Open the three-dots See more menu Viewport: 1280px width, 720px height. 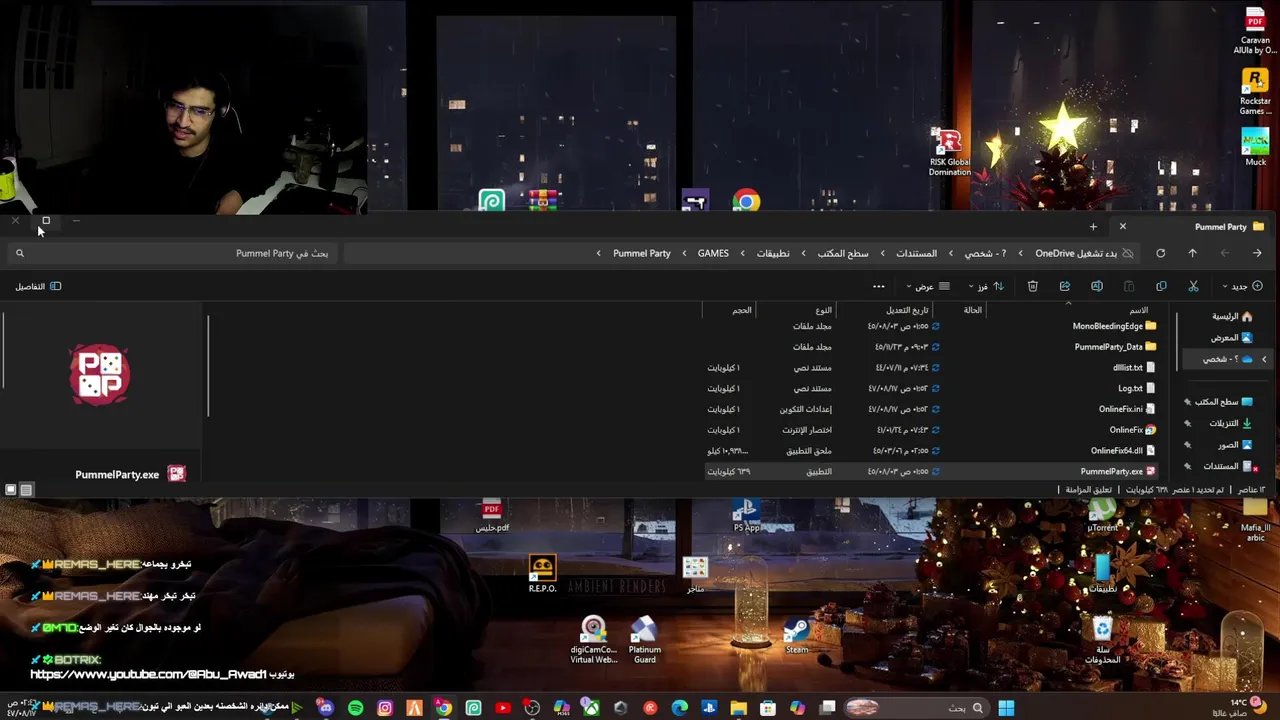[x=879, y=287]
